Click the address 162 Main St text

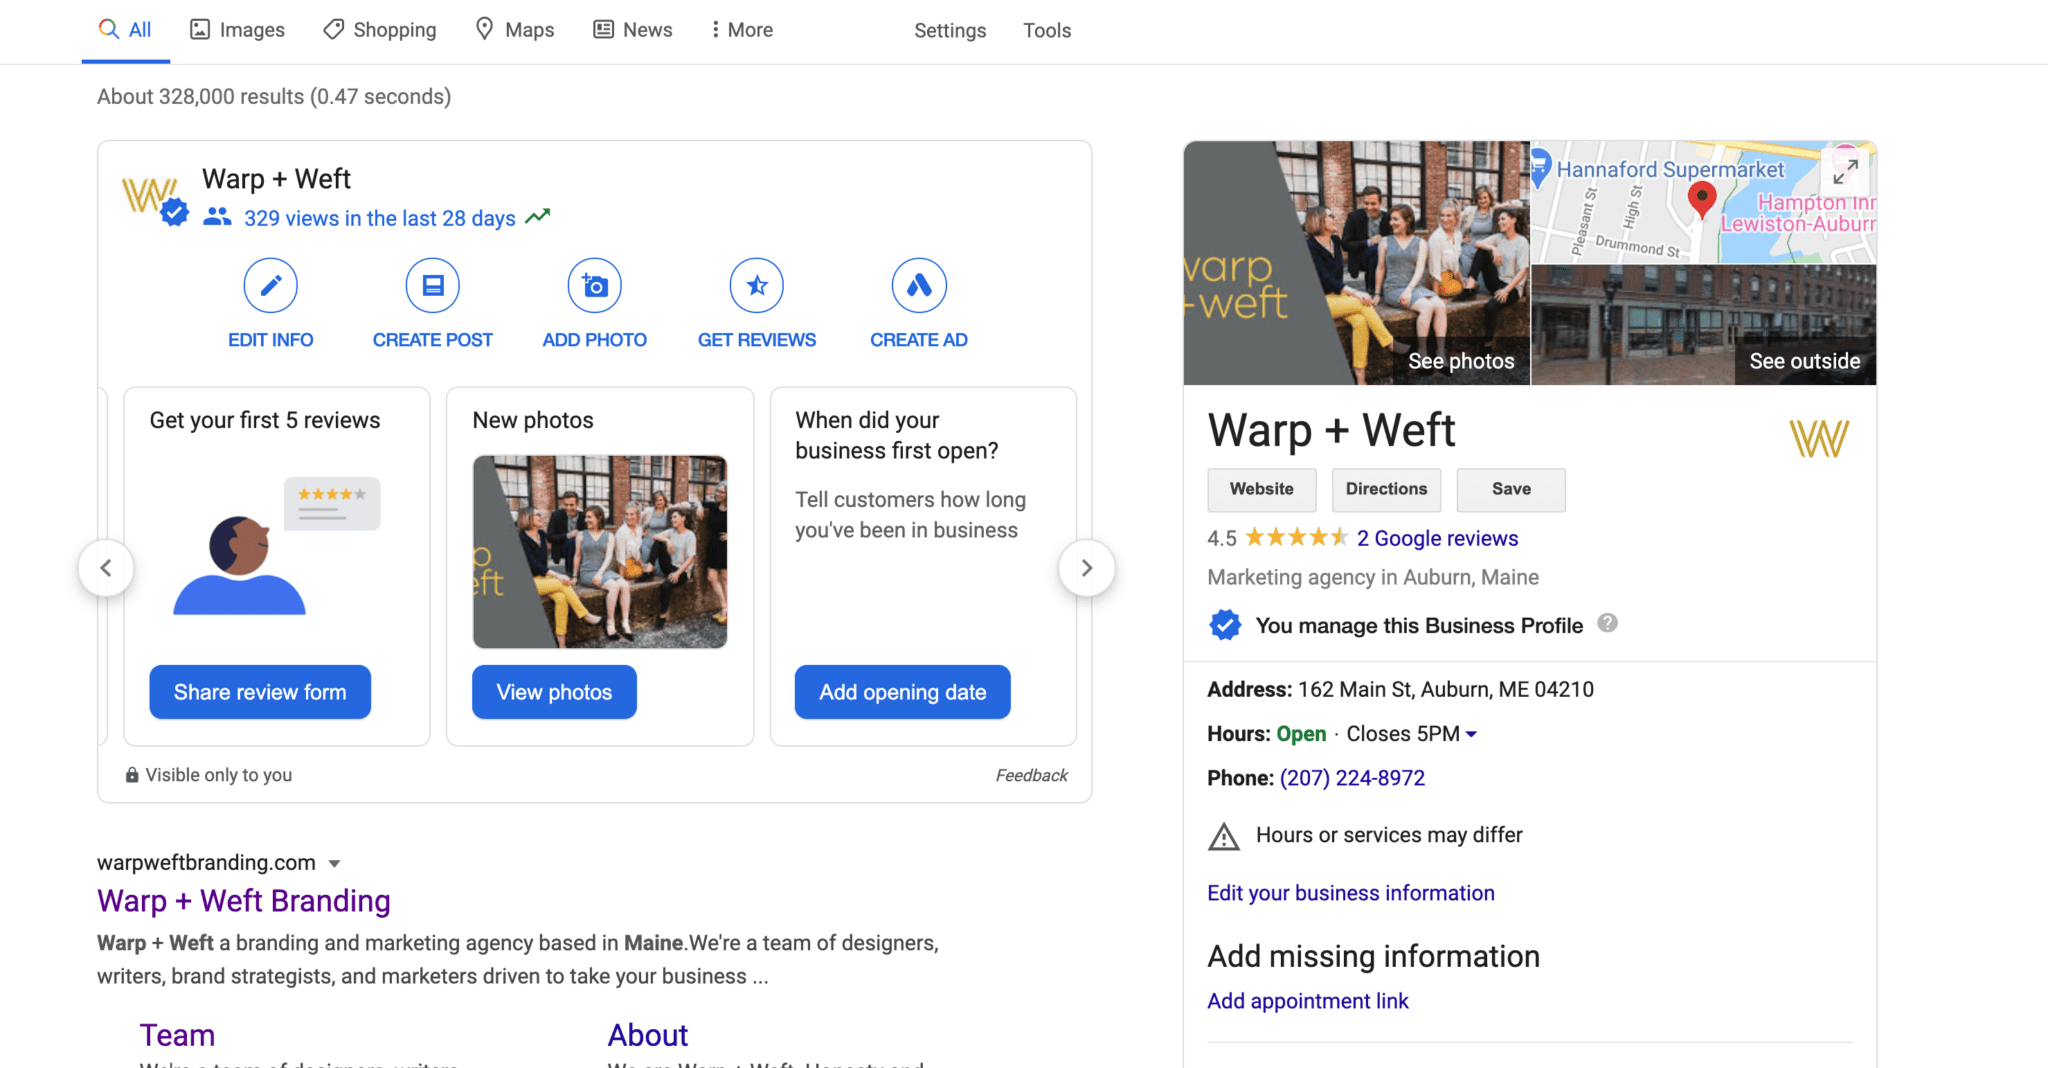(1446, 689)
